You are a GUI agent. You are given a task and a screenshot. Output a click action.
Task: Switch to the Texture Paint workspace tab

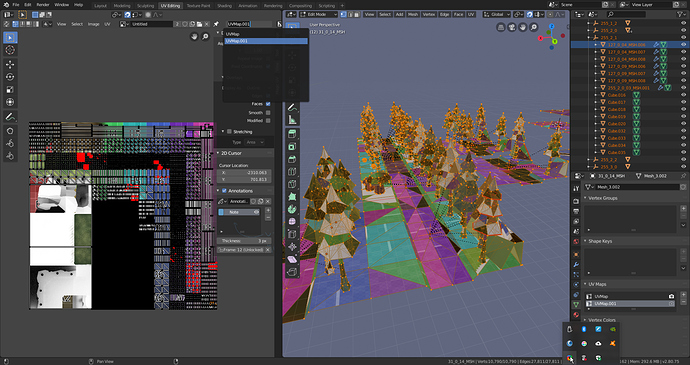[198, 6]
